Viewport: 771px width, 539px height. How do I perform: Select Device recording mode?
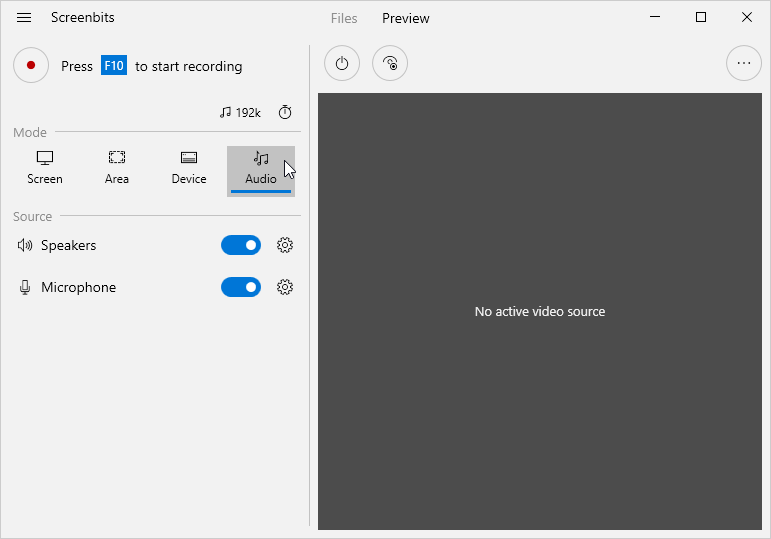pos(189,168)
